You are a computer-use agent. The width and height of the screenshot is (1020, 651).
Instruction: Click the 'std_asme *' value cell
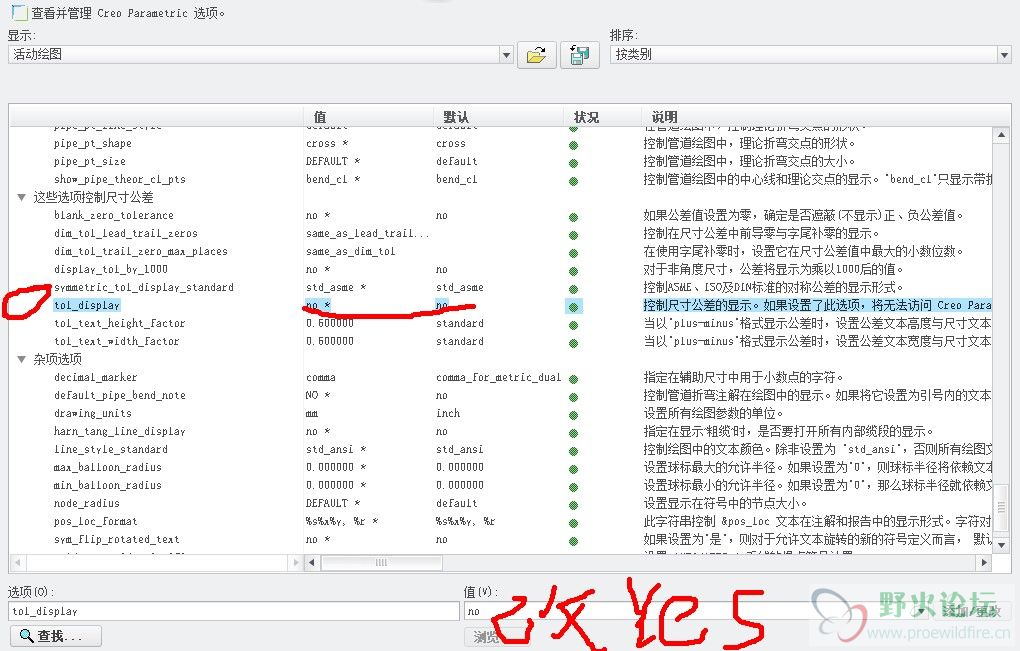336,287
